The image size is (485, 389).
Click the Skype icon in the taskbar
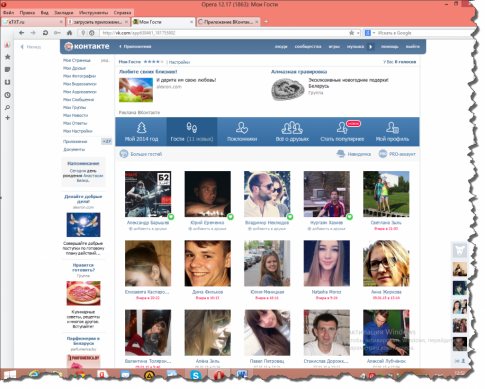[x=195, y=376]
